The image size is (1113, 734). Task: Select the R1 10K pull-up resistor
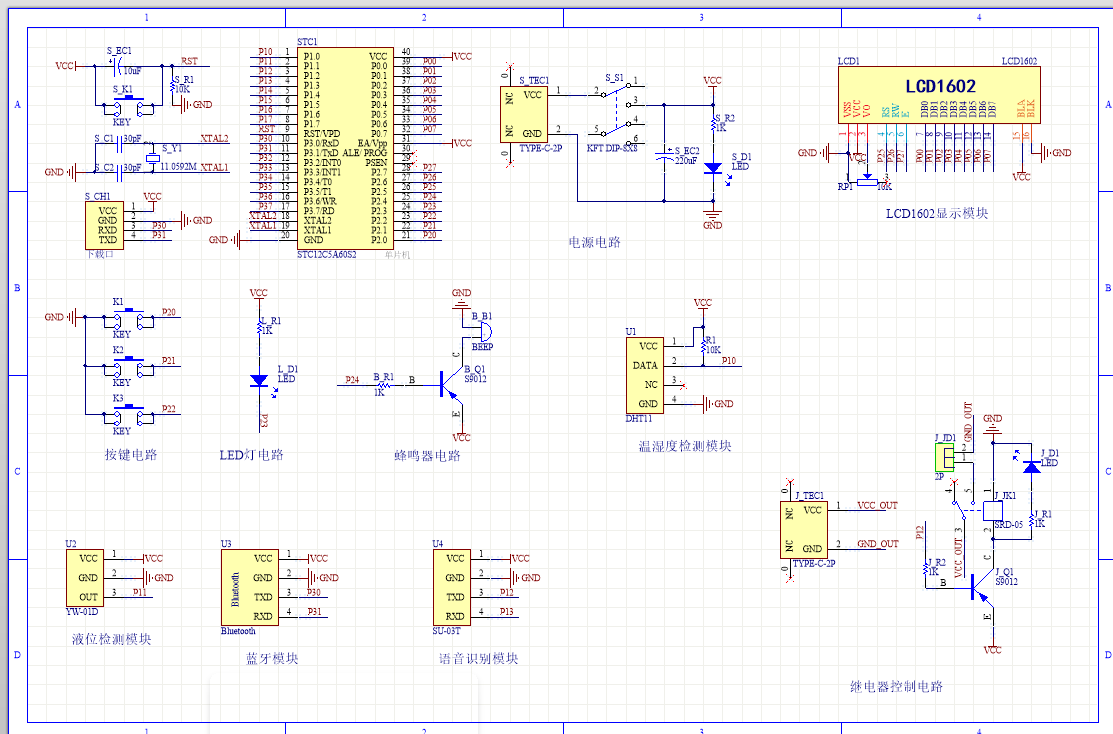[703, 346]
